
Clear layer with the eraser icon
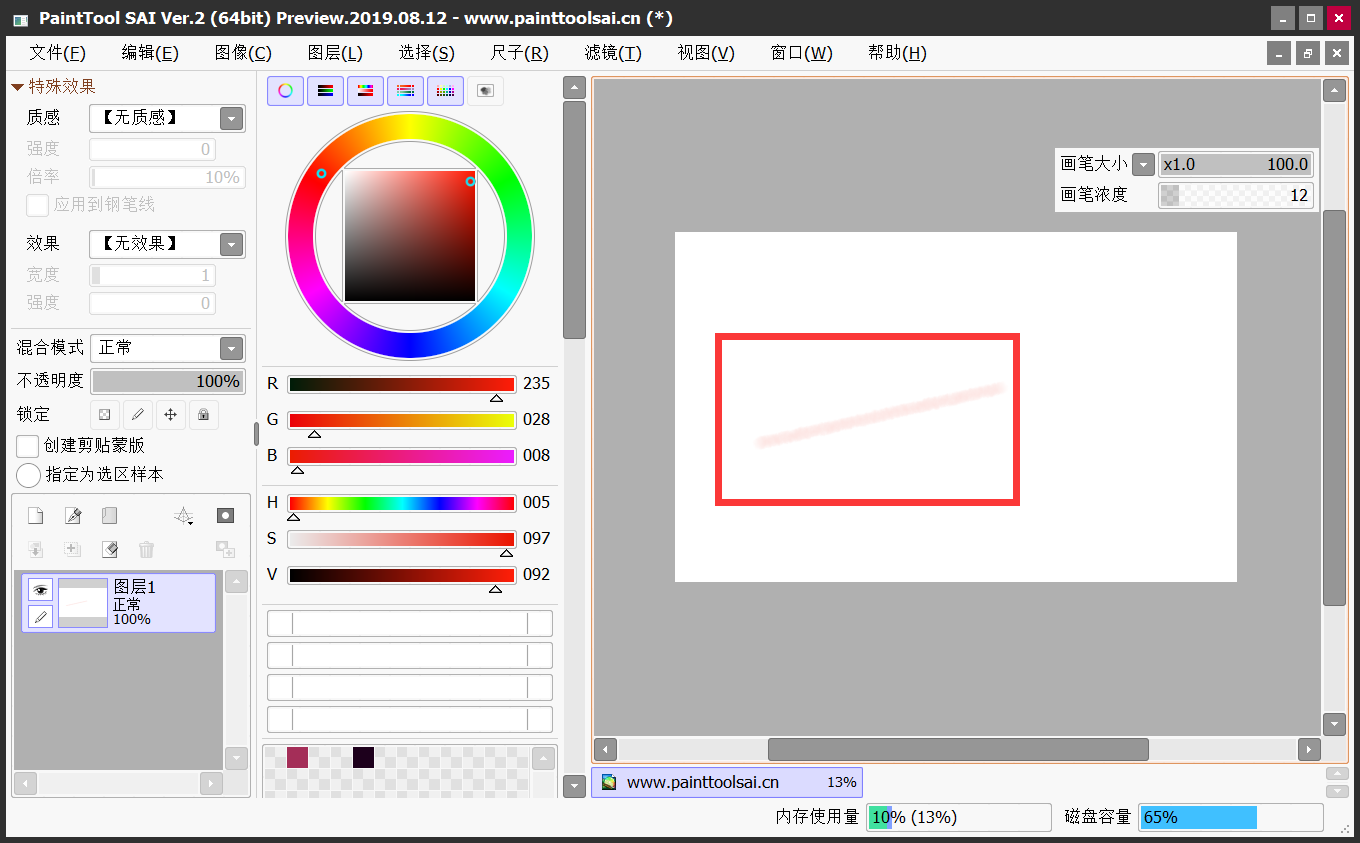pyautogui.click(x=109, y=549)
